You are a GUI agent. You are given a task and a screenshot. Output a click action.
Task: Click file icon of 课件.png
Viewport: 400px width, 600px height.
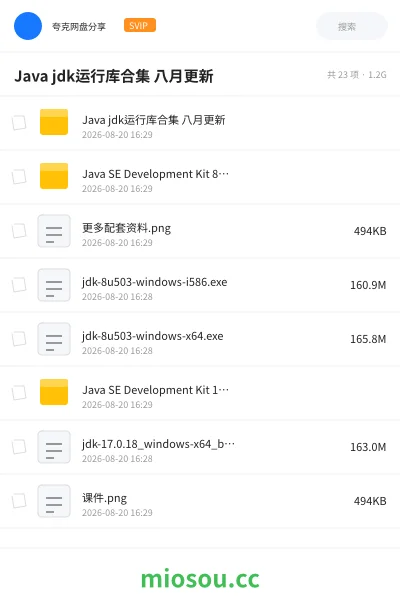[x=54, y=501]
